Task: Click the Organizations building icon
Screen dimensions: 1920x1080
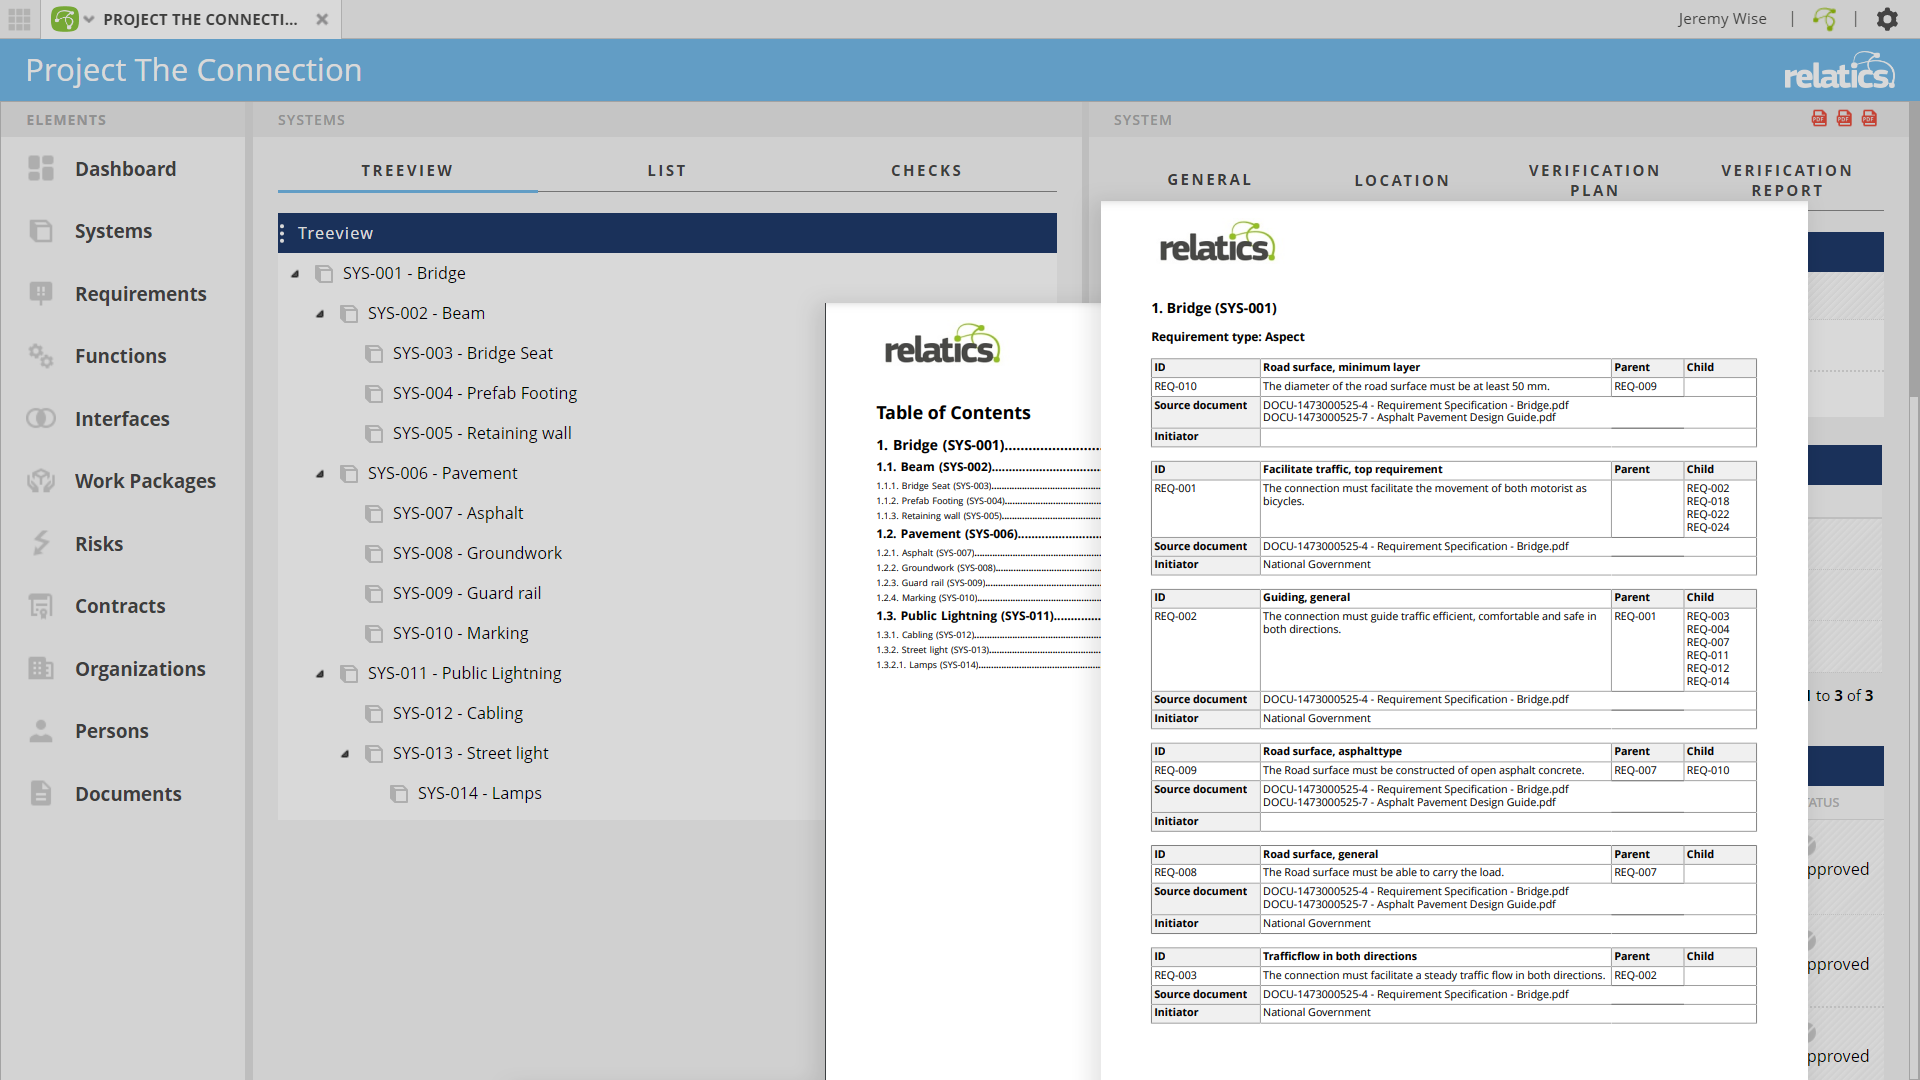Action: pos(40,668)
